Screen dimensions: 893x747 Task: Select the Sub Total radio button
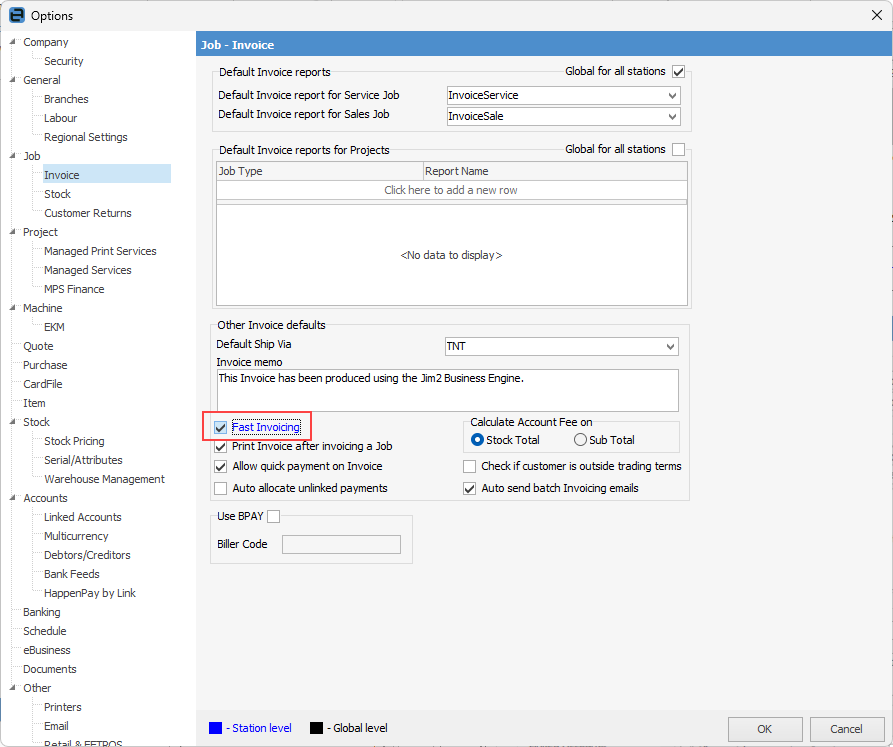coord(580,440)
